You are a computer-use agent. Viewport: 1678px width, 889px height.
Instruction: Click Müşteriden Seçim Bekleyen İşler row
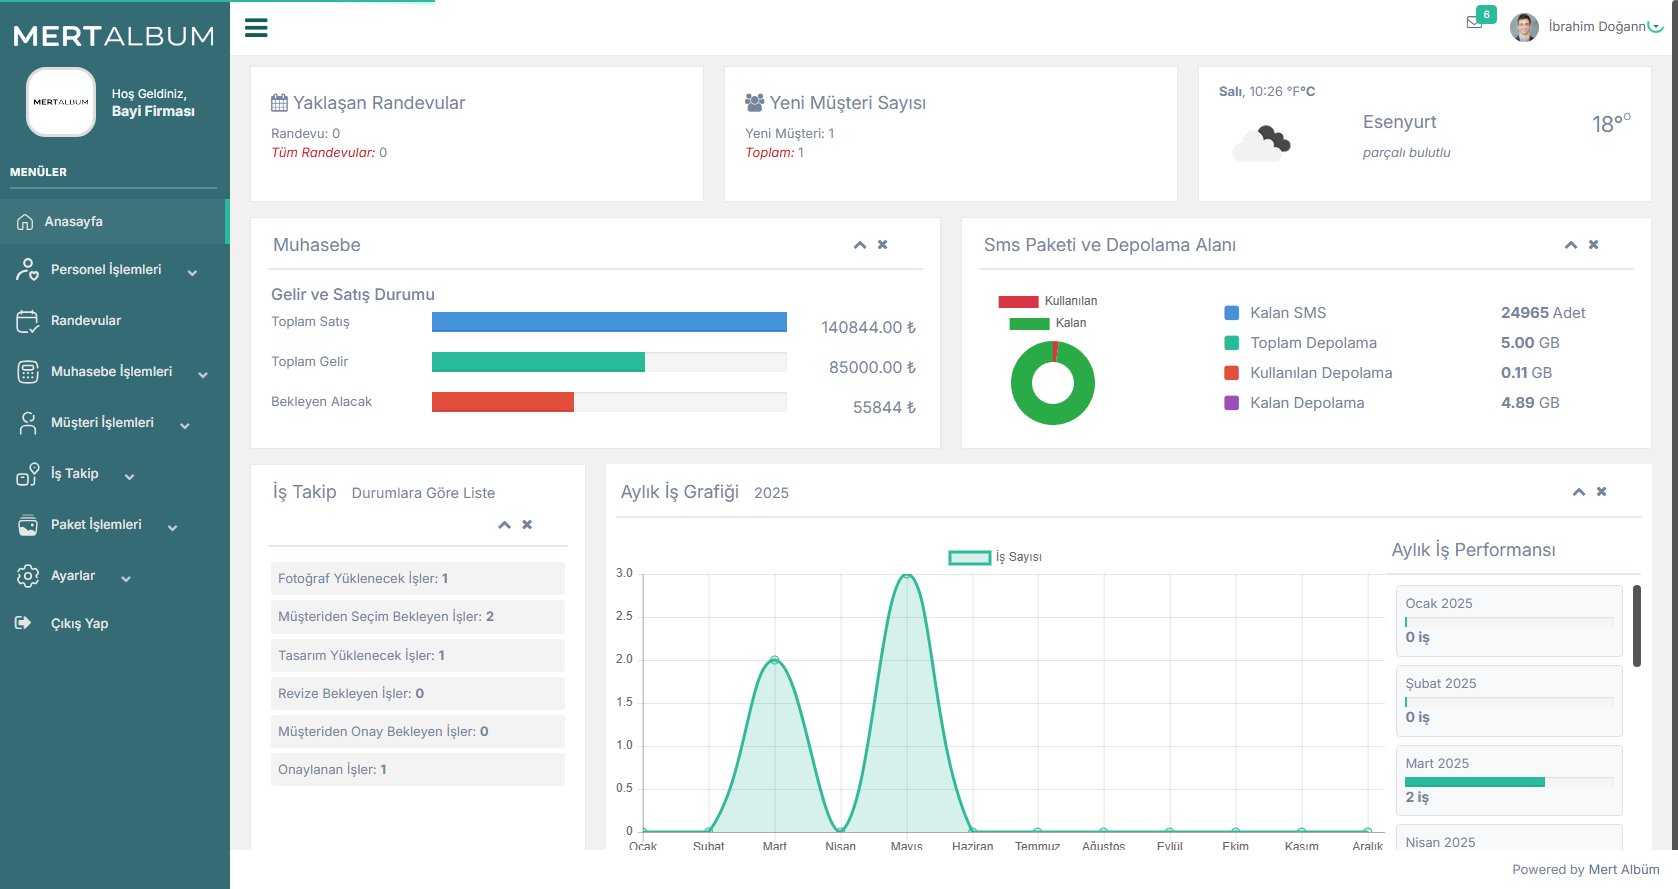[x=417, y=617]
